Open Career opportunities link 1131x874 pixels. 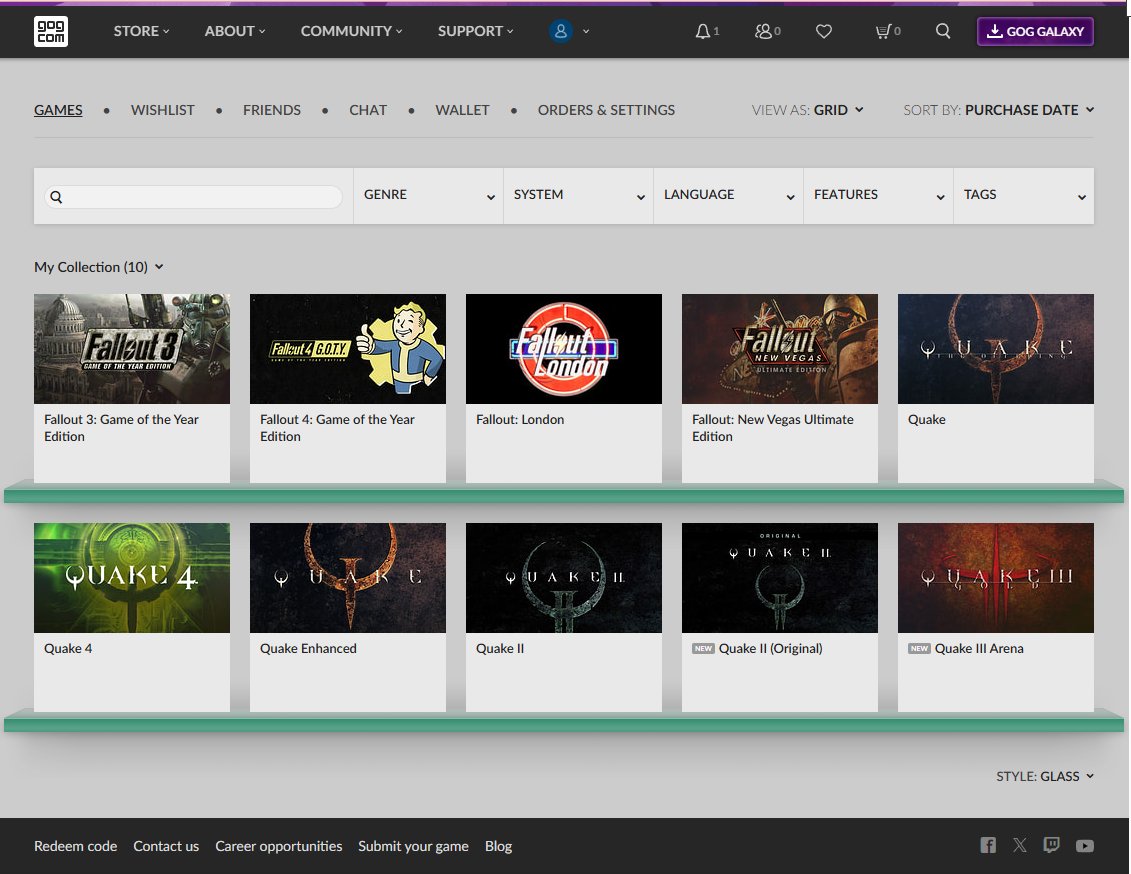pos(278,846)
